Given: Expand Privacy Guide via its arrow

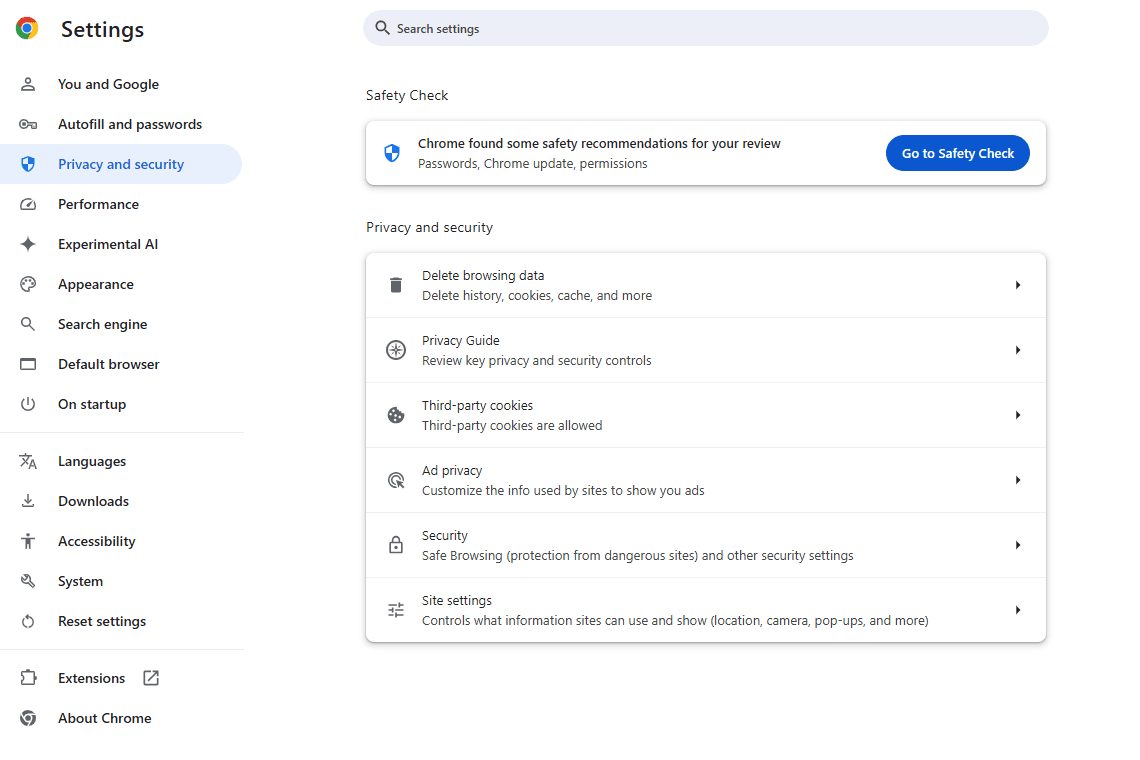Looking at the screenshot, I should [1018, 350].
